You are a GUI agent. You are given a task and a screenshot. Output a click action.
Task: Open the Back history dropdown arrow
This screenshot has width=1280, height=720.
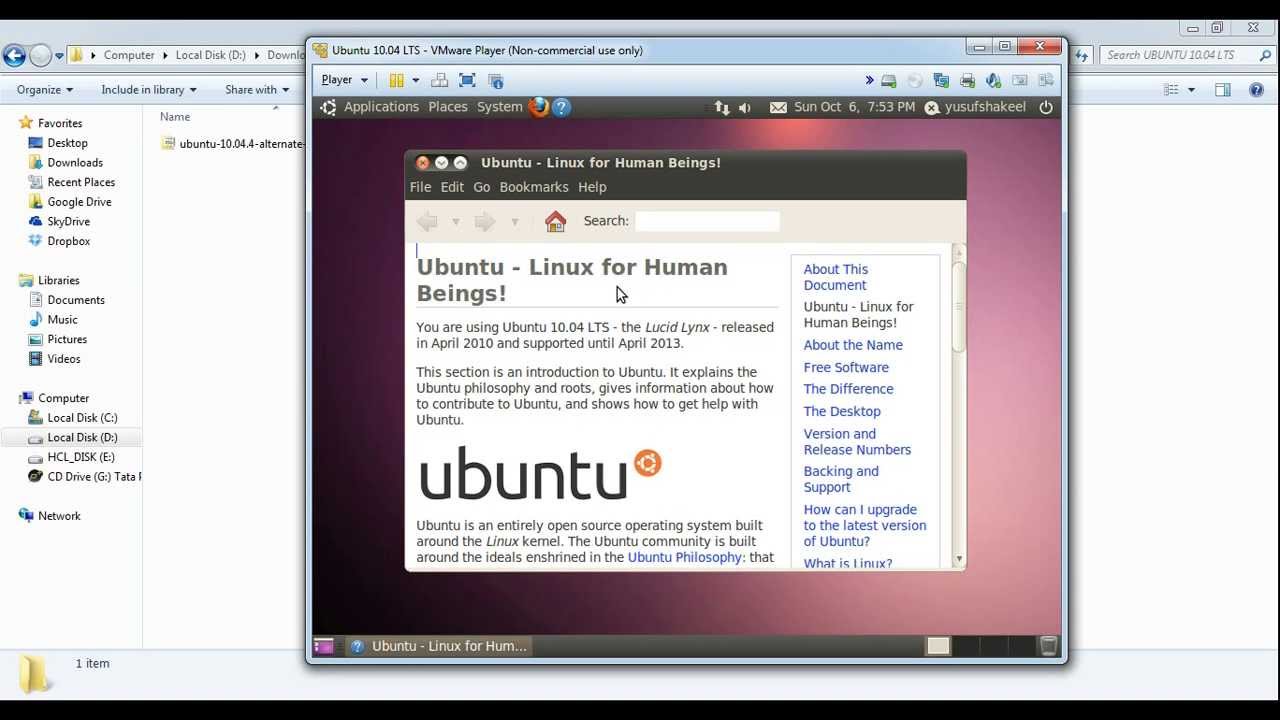pos(455,222)
